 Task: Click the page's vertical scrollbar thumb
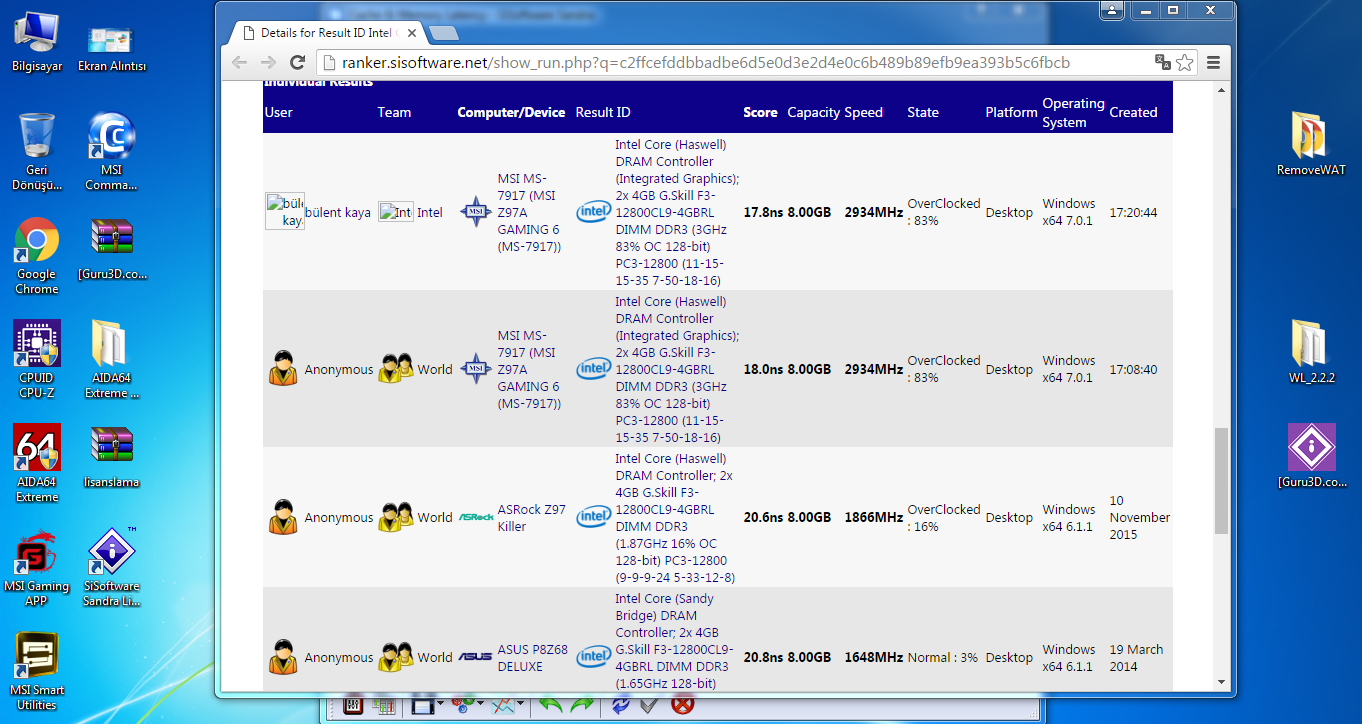coord(1221,480)
